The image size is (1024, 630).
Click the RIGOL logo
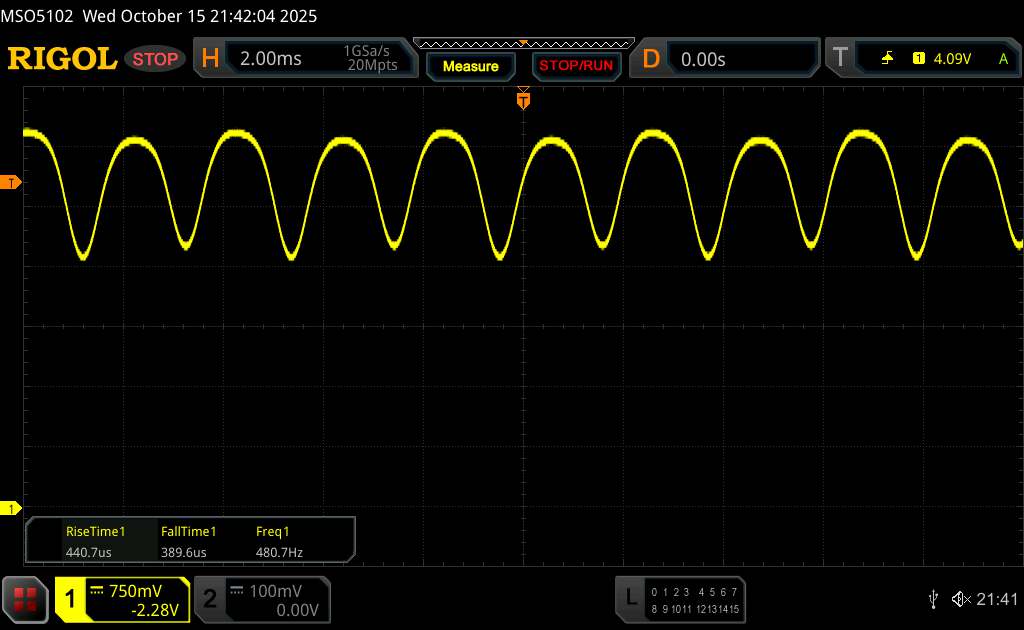click(62, 59)
